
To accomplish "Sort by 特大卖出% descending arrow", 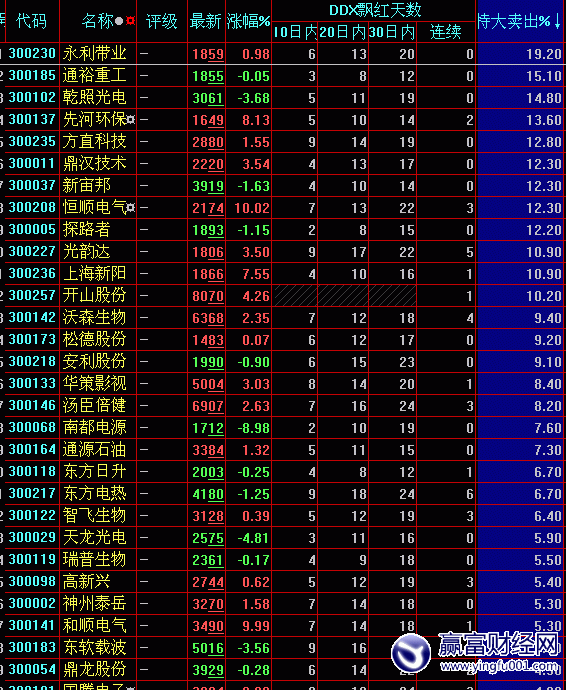I will (558, 21).
